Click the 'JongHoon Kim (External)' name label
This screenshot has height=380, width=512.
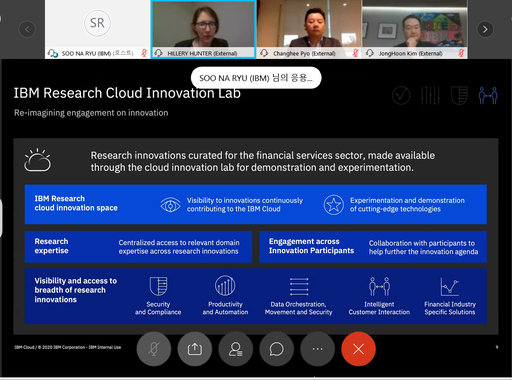click(410, 53)
